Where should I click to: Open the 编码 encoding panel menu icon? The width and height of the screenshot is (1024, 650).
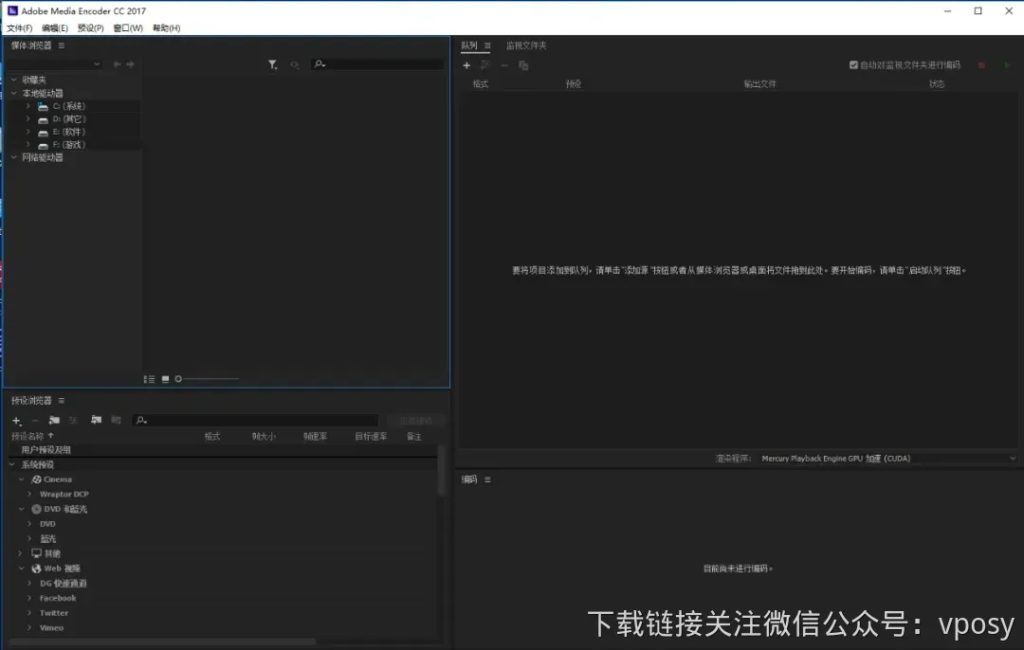pyautogui.click(x=487, y=479)
